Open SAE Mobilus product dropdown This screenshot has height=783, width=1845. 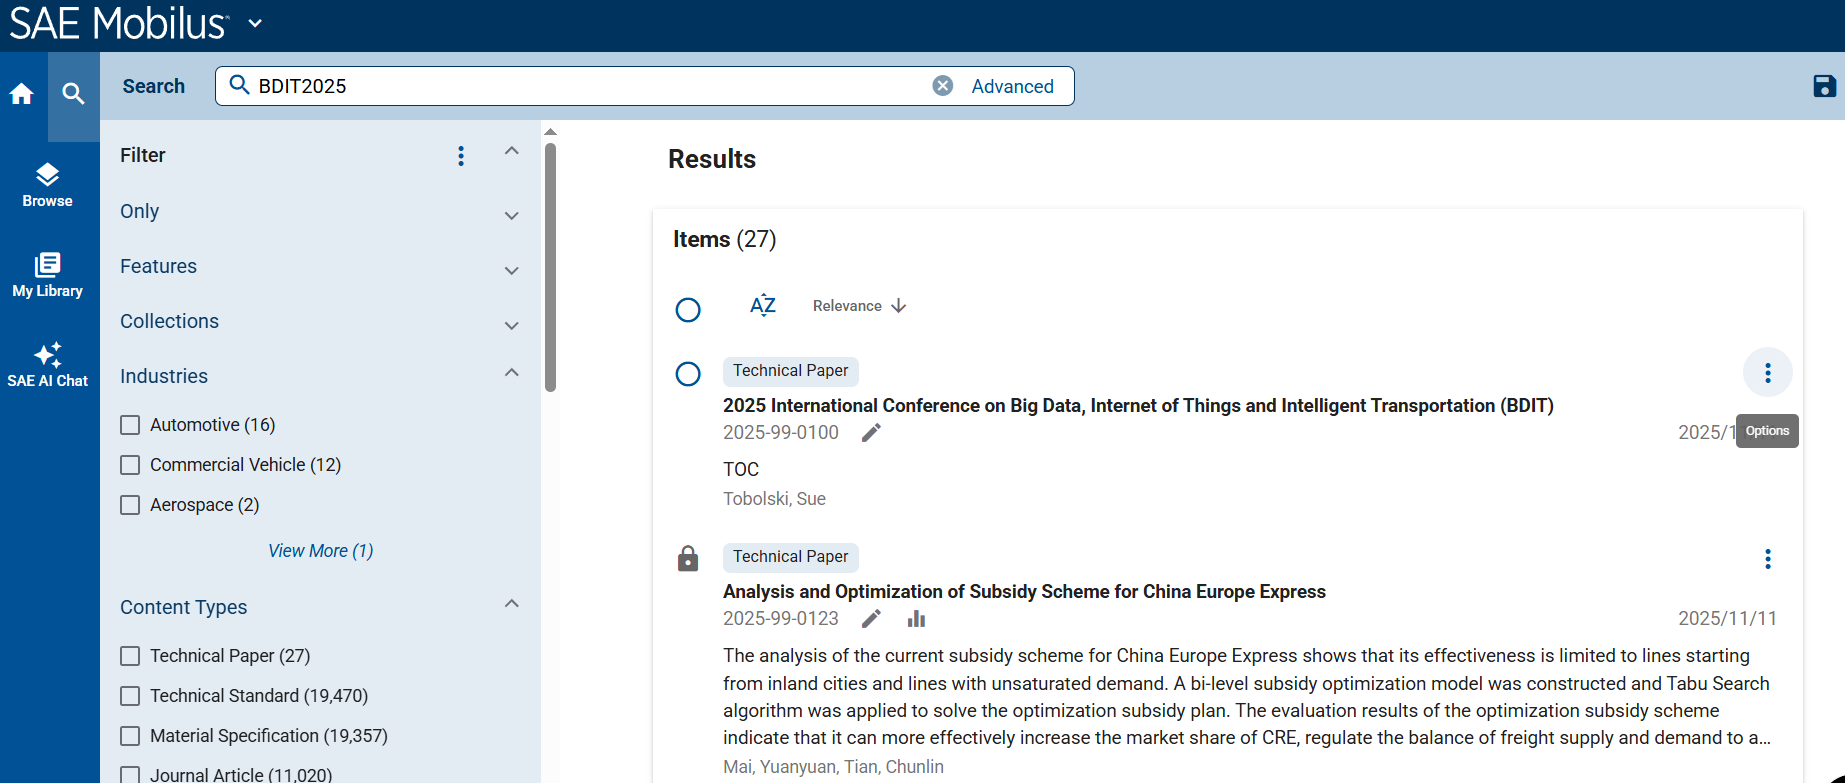point(255,24)
